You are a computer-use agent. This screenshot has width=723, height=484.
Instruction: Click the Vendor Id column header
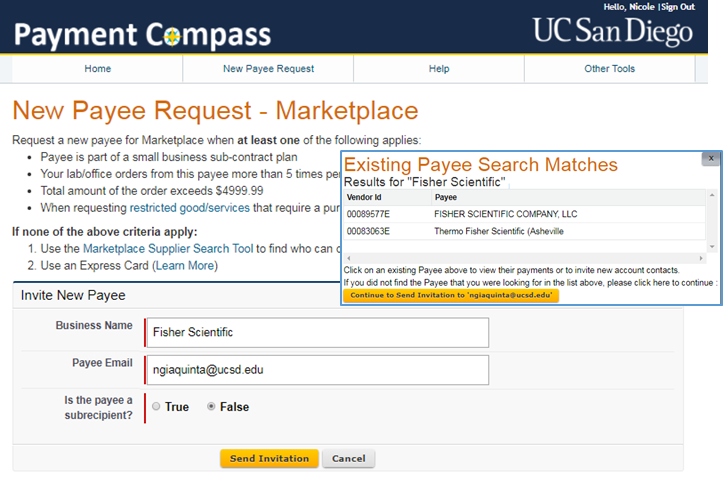[x=364, y=197]
